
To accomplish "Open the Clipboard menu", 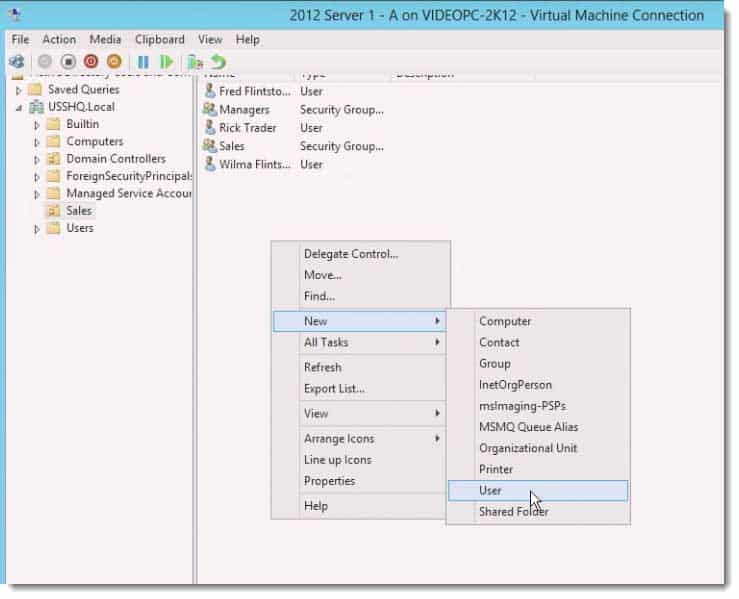I will point(159,40).
